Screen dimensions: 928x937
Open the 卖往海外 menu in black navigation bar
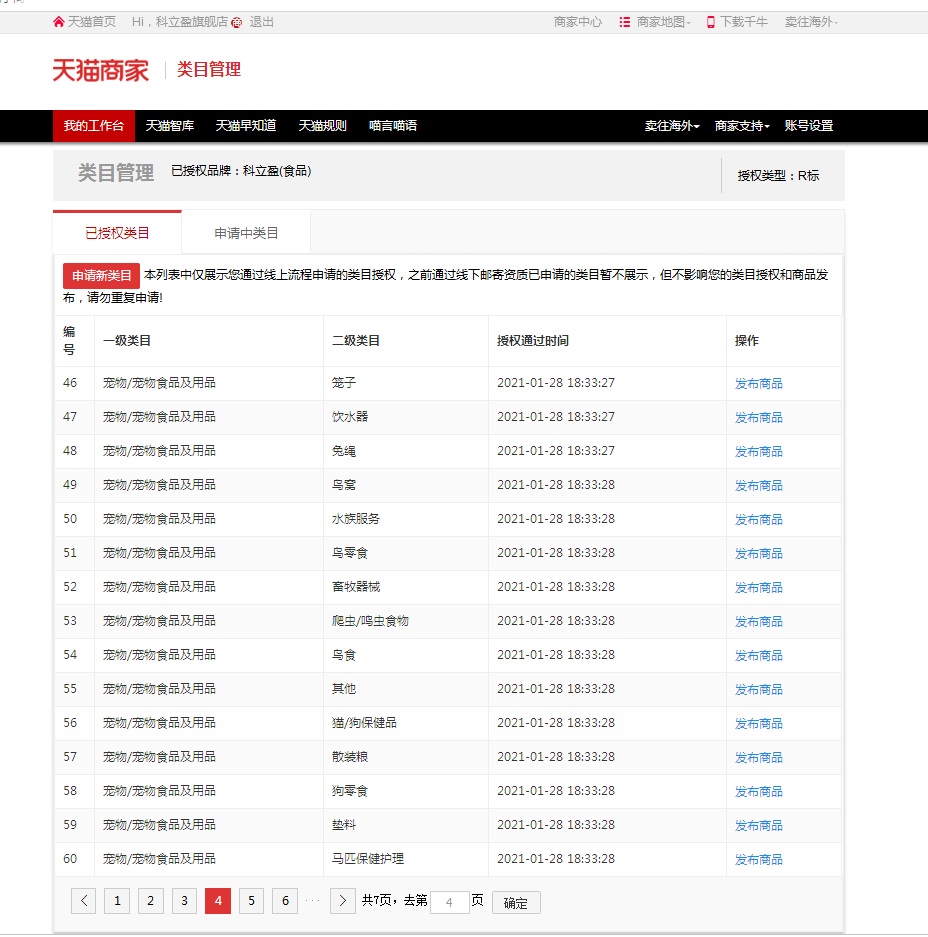coord(672,126)
